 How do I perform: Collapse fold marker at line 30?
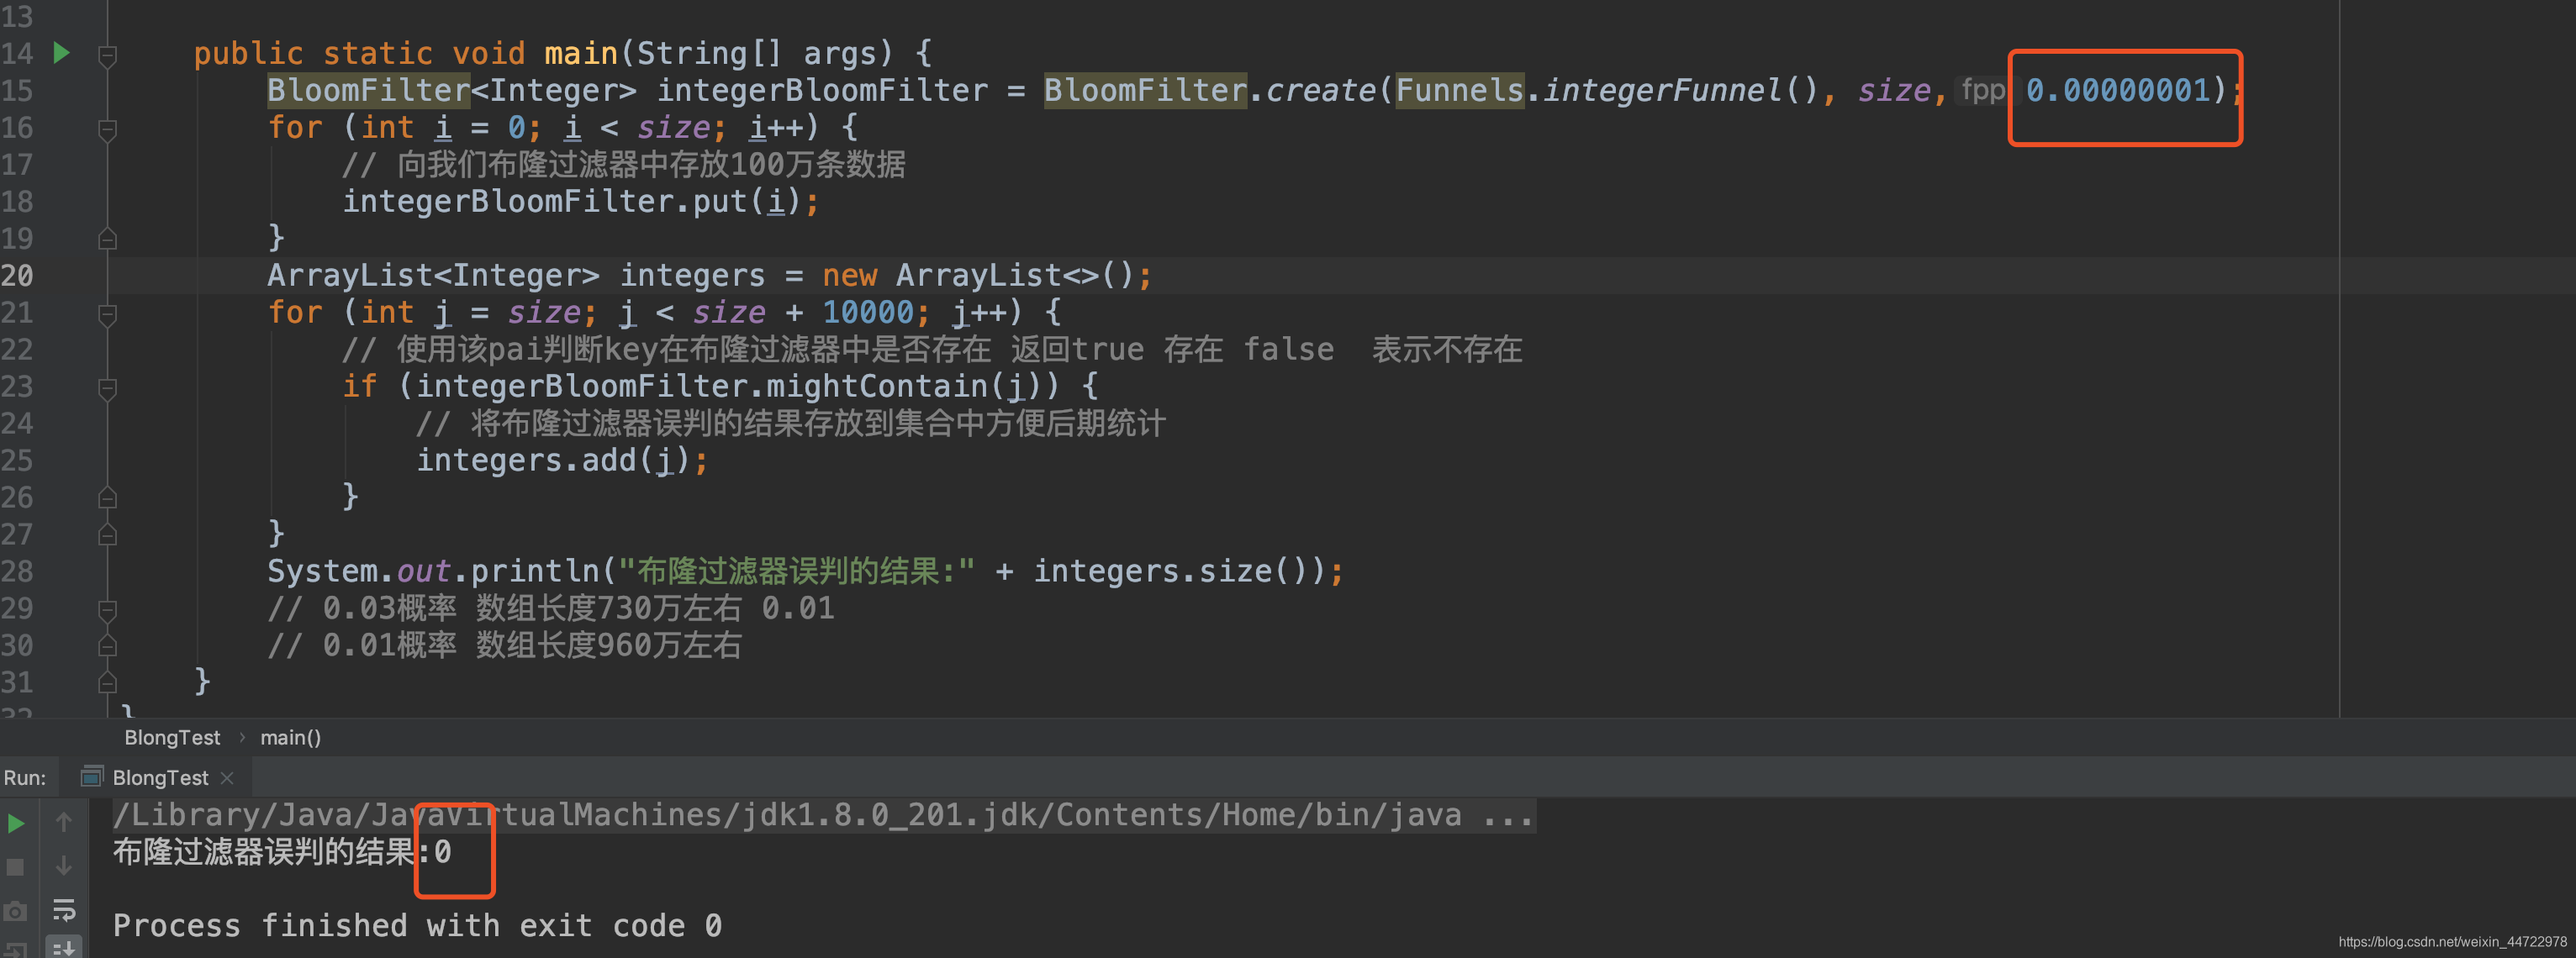point(108,645)
